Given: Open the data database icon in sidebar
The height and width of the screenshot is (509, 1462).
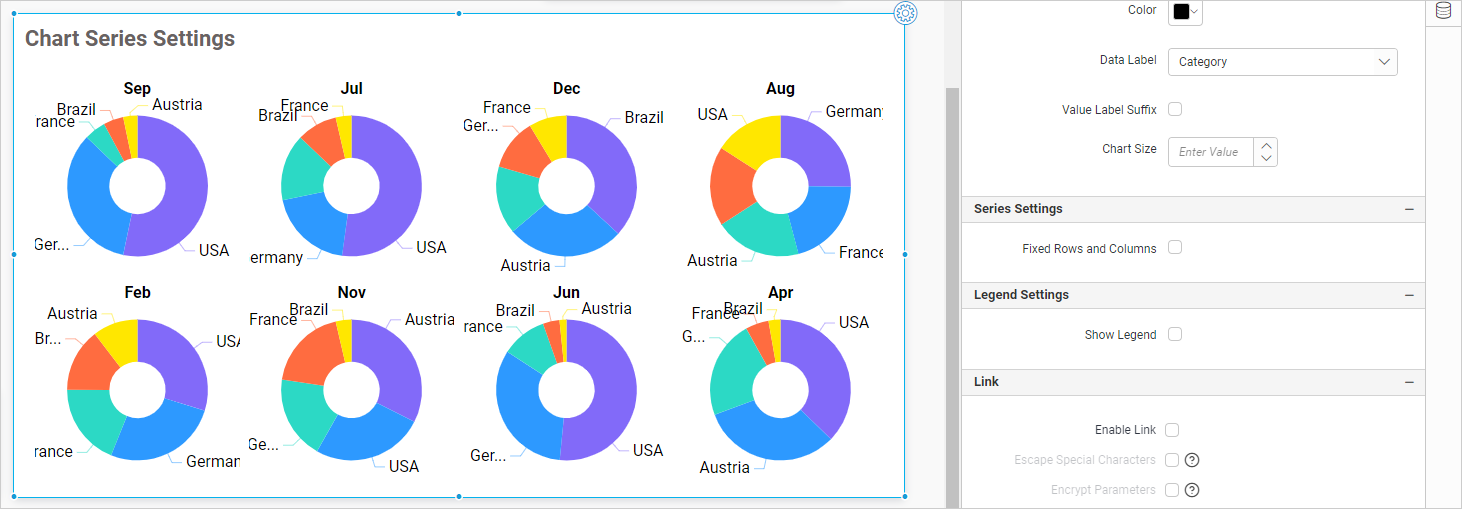Looking at the screenshot, I should (1443, 11).
